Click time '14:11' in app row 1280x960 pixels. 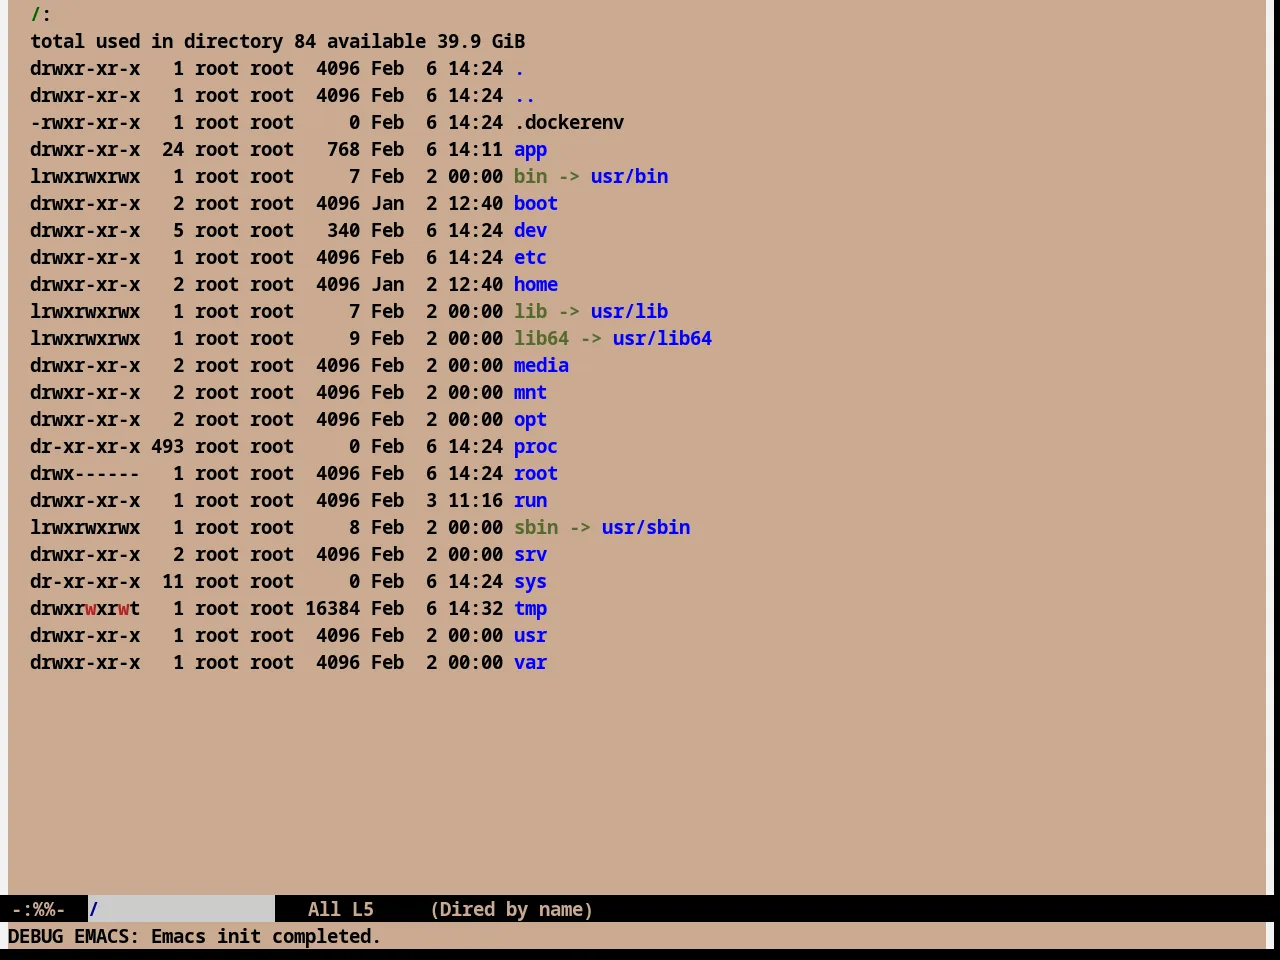coord(475,150)
